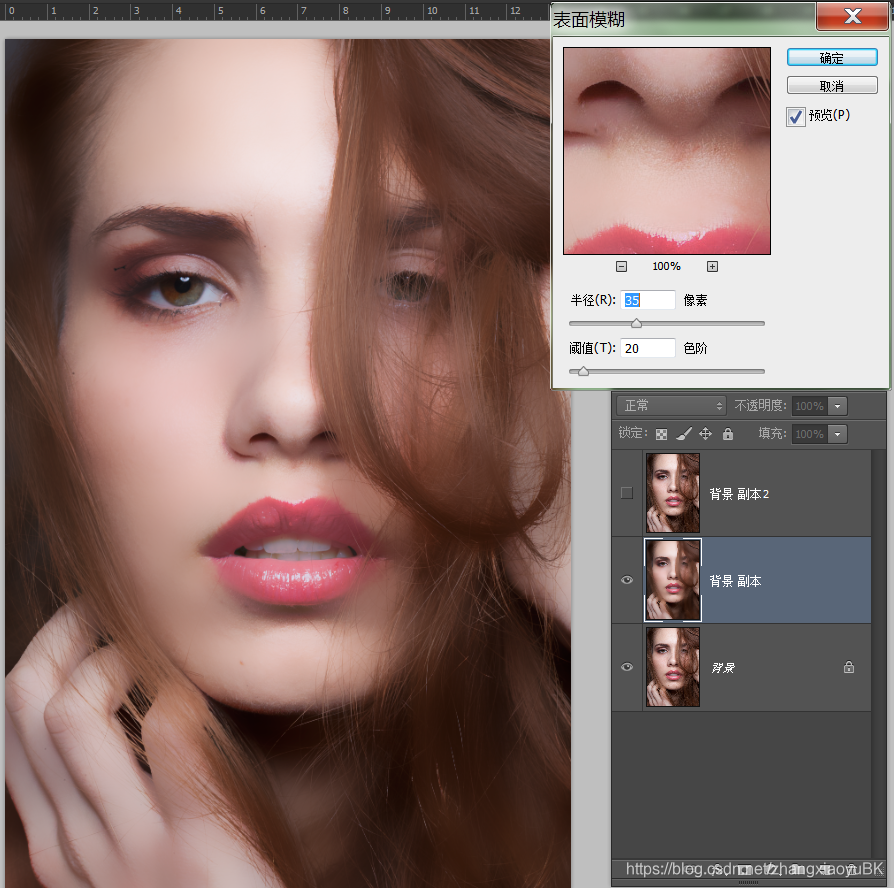Open the 不透明度 opacity dropdown arrow
This screenshot has width=894, height=888.
tap(838, 406)
